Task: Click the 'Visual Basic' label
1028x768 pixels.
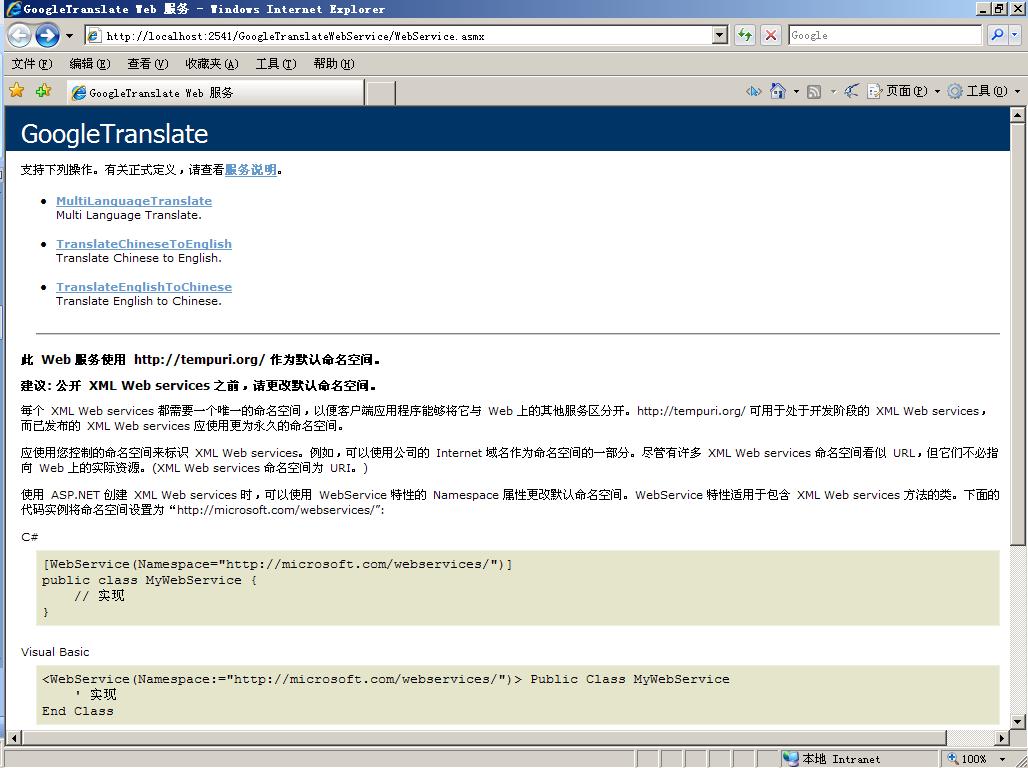Action: [55, 652]
